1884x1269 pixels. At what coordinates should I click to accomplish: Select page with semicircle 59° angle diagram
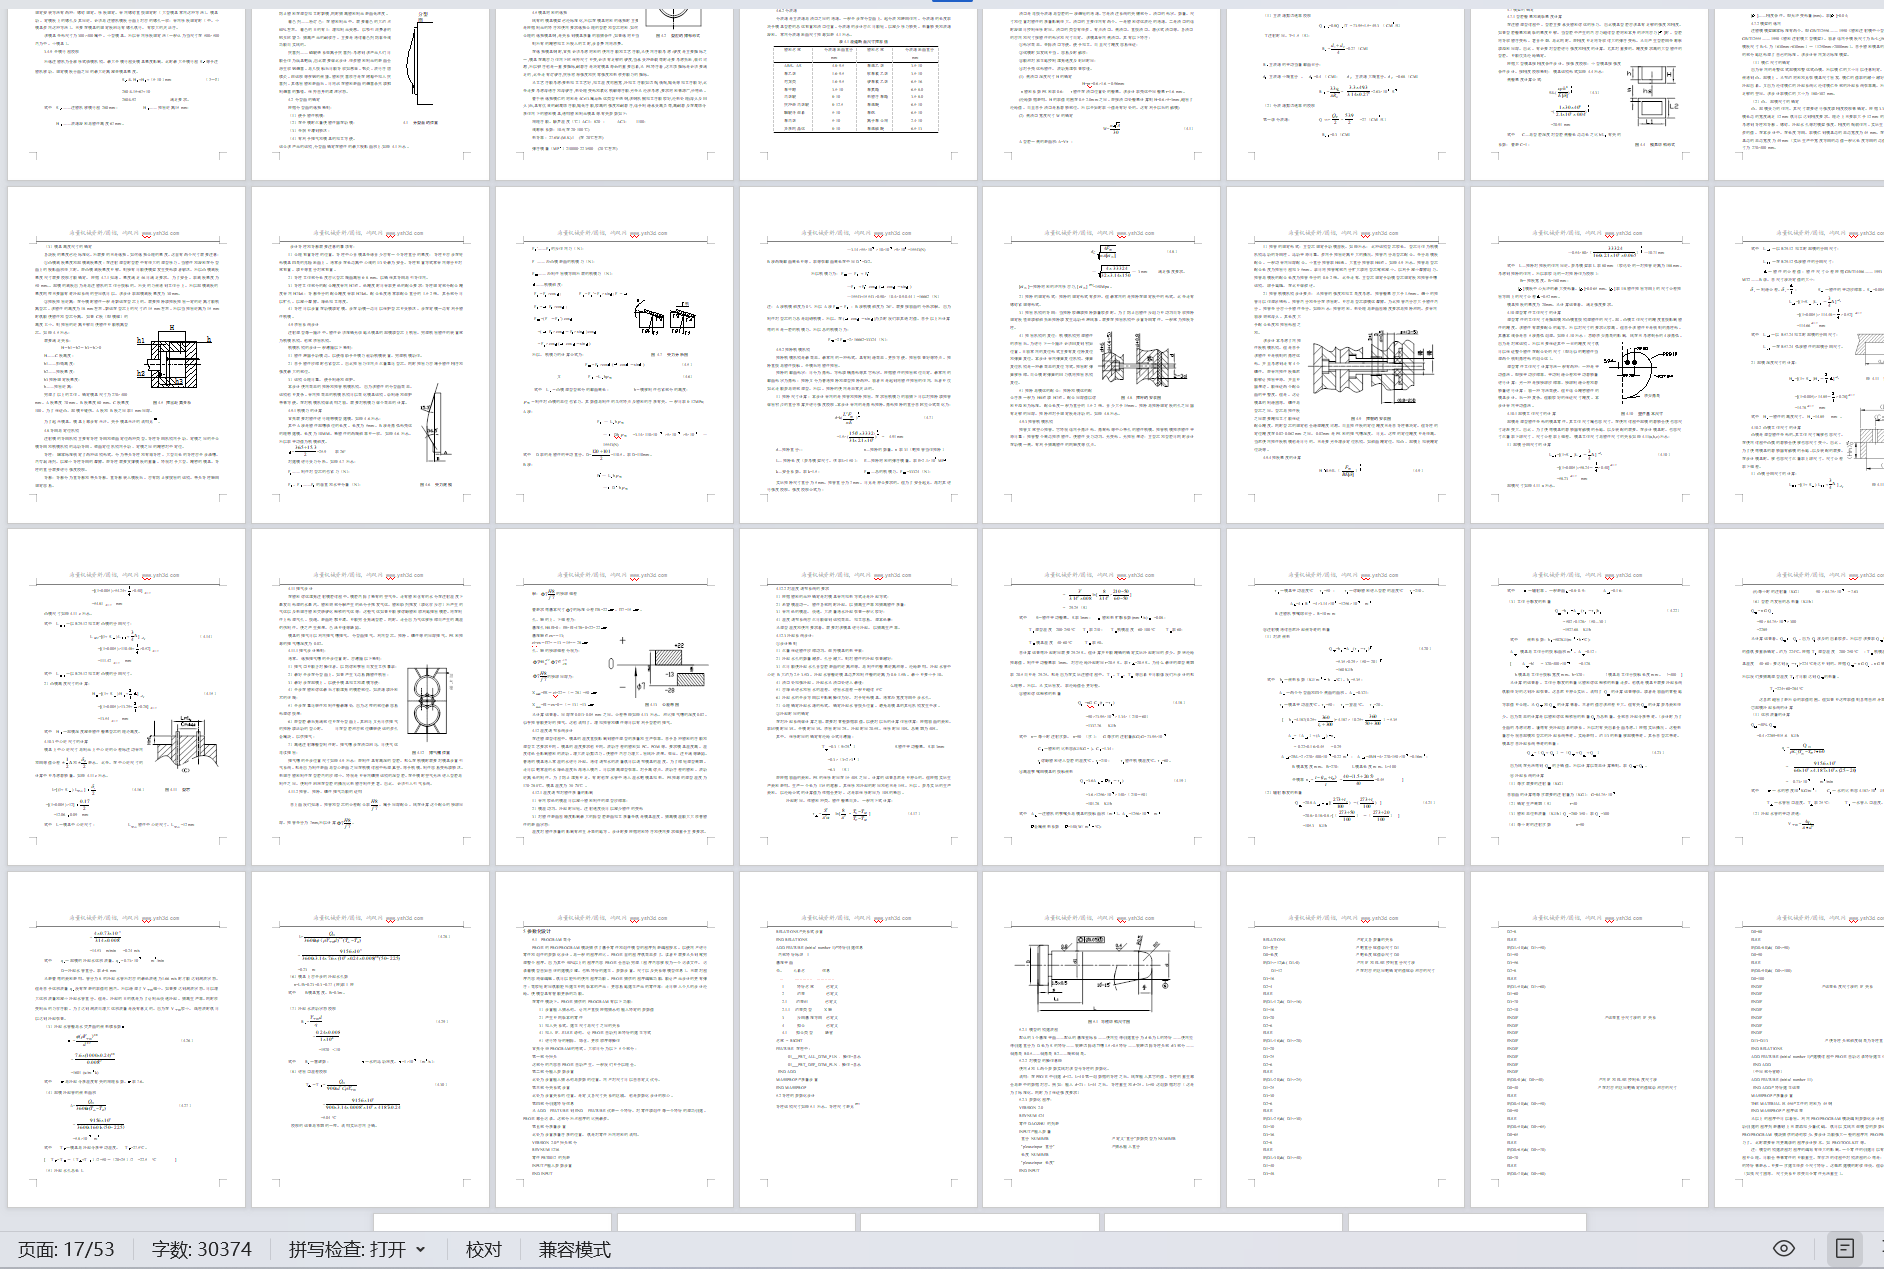(x=1589, y=355)
